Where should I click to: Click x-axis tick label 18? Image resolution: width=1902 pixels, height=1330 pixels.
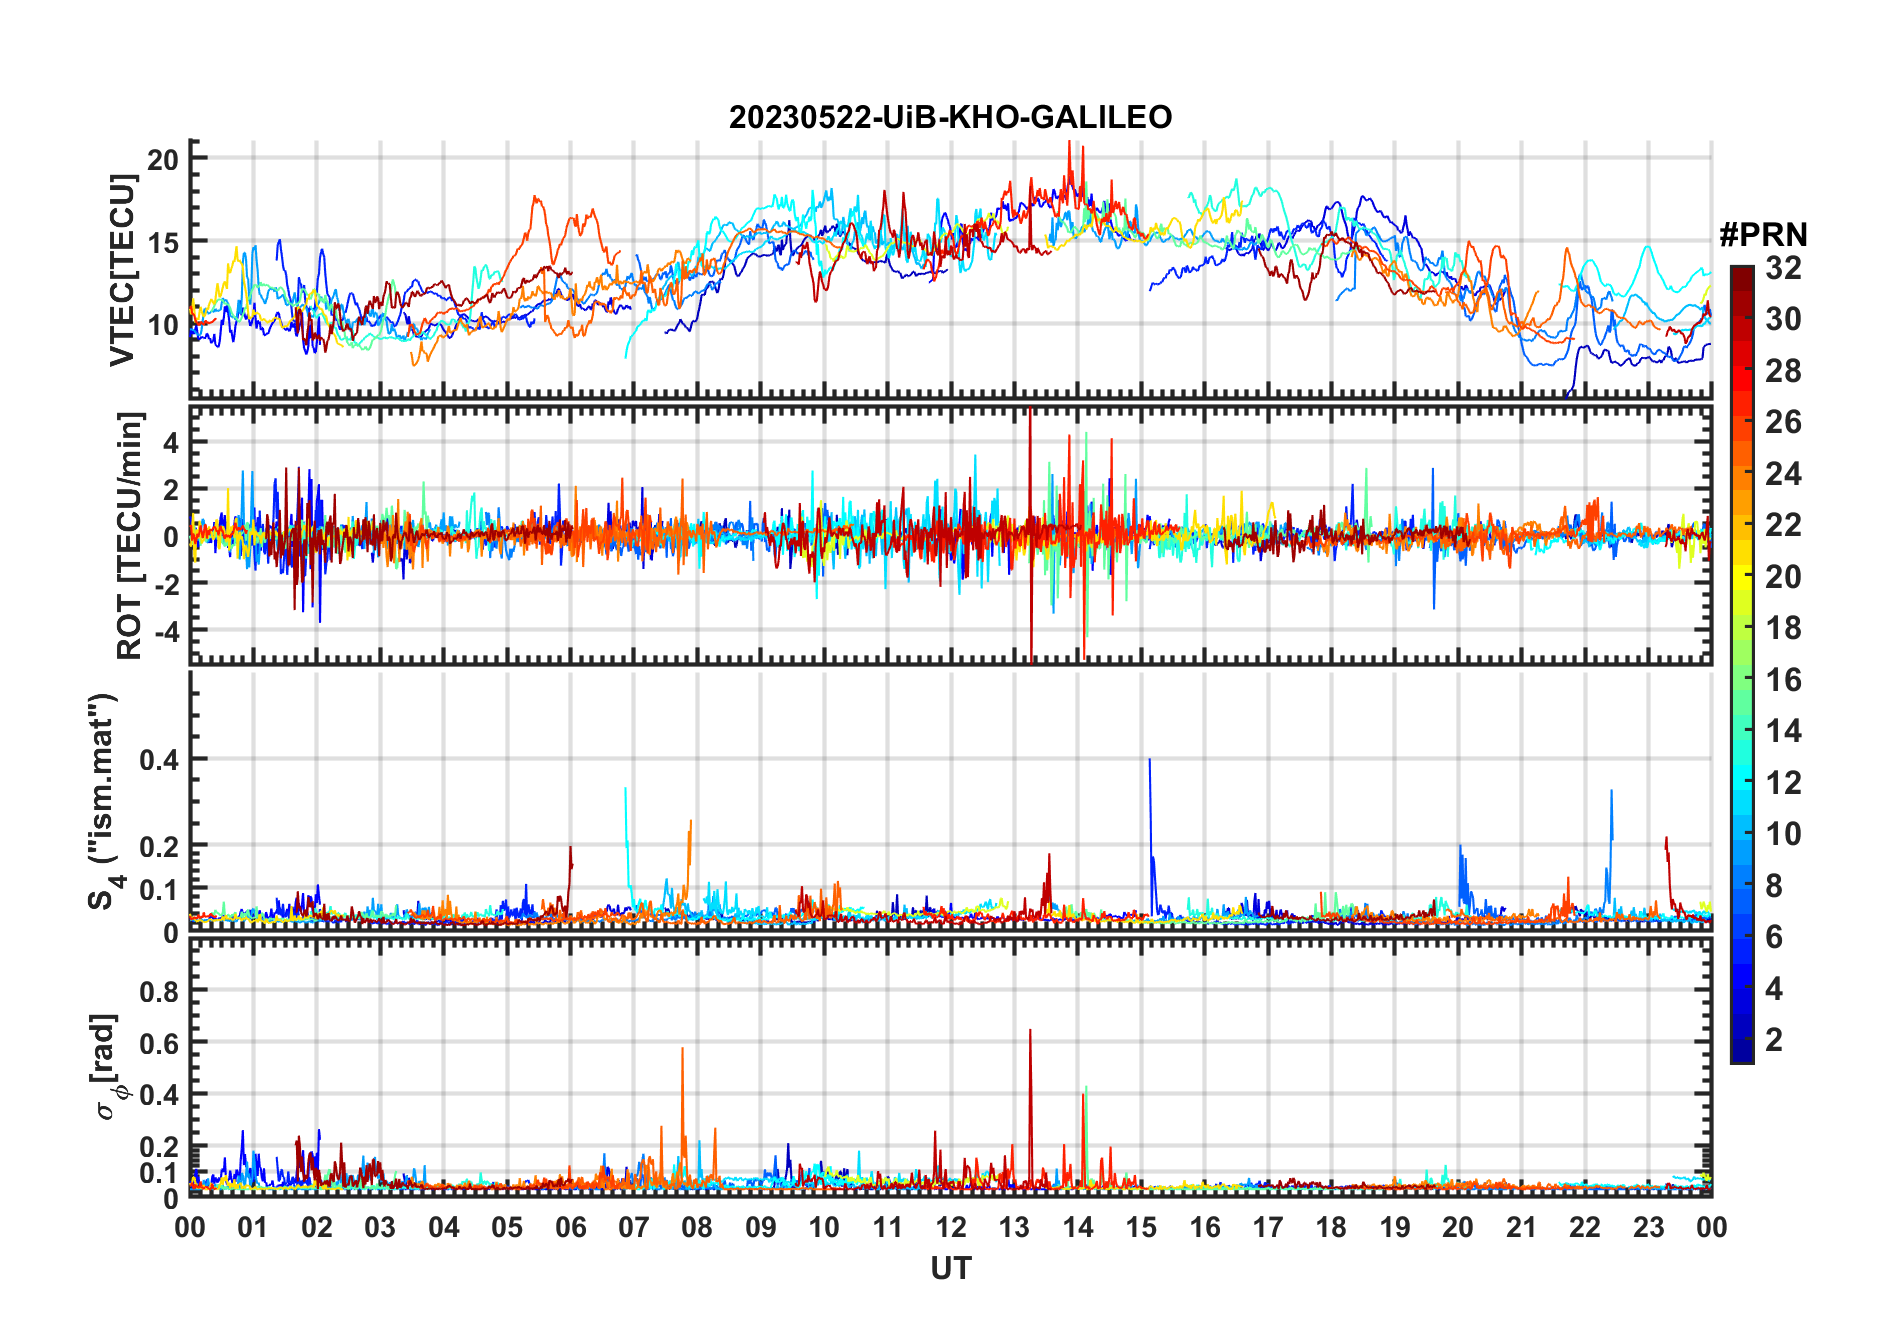point(1331,1227)
